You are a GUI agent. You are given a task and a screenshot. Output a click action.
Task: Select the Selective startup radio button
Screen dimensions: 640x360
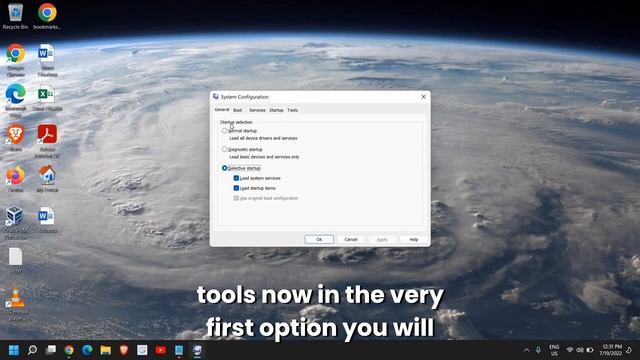pyautogui.click(x=224, y=168)
